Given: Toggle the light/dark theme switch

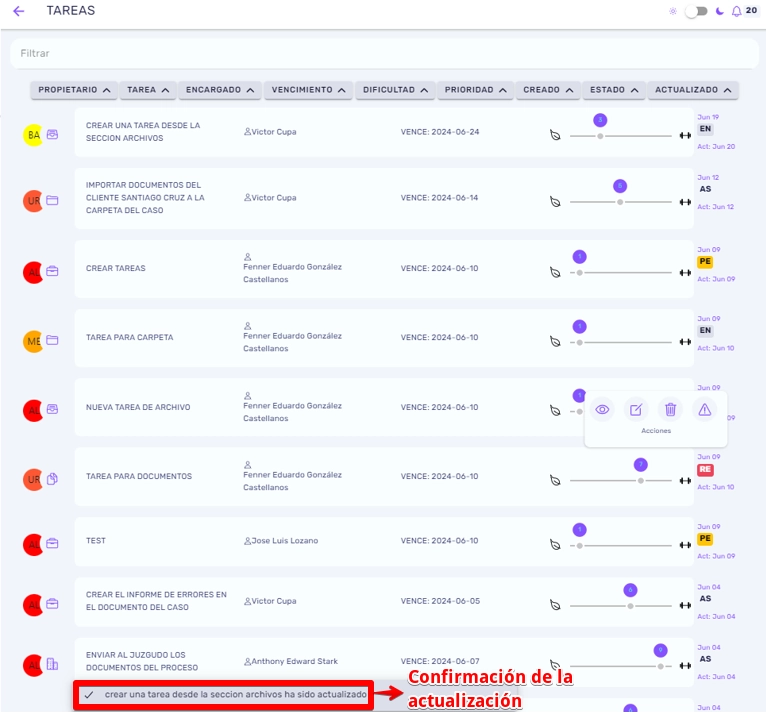Looking at the screenshot, I should click(x=696, y=11).
